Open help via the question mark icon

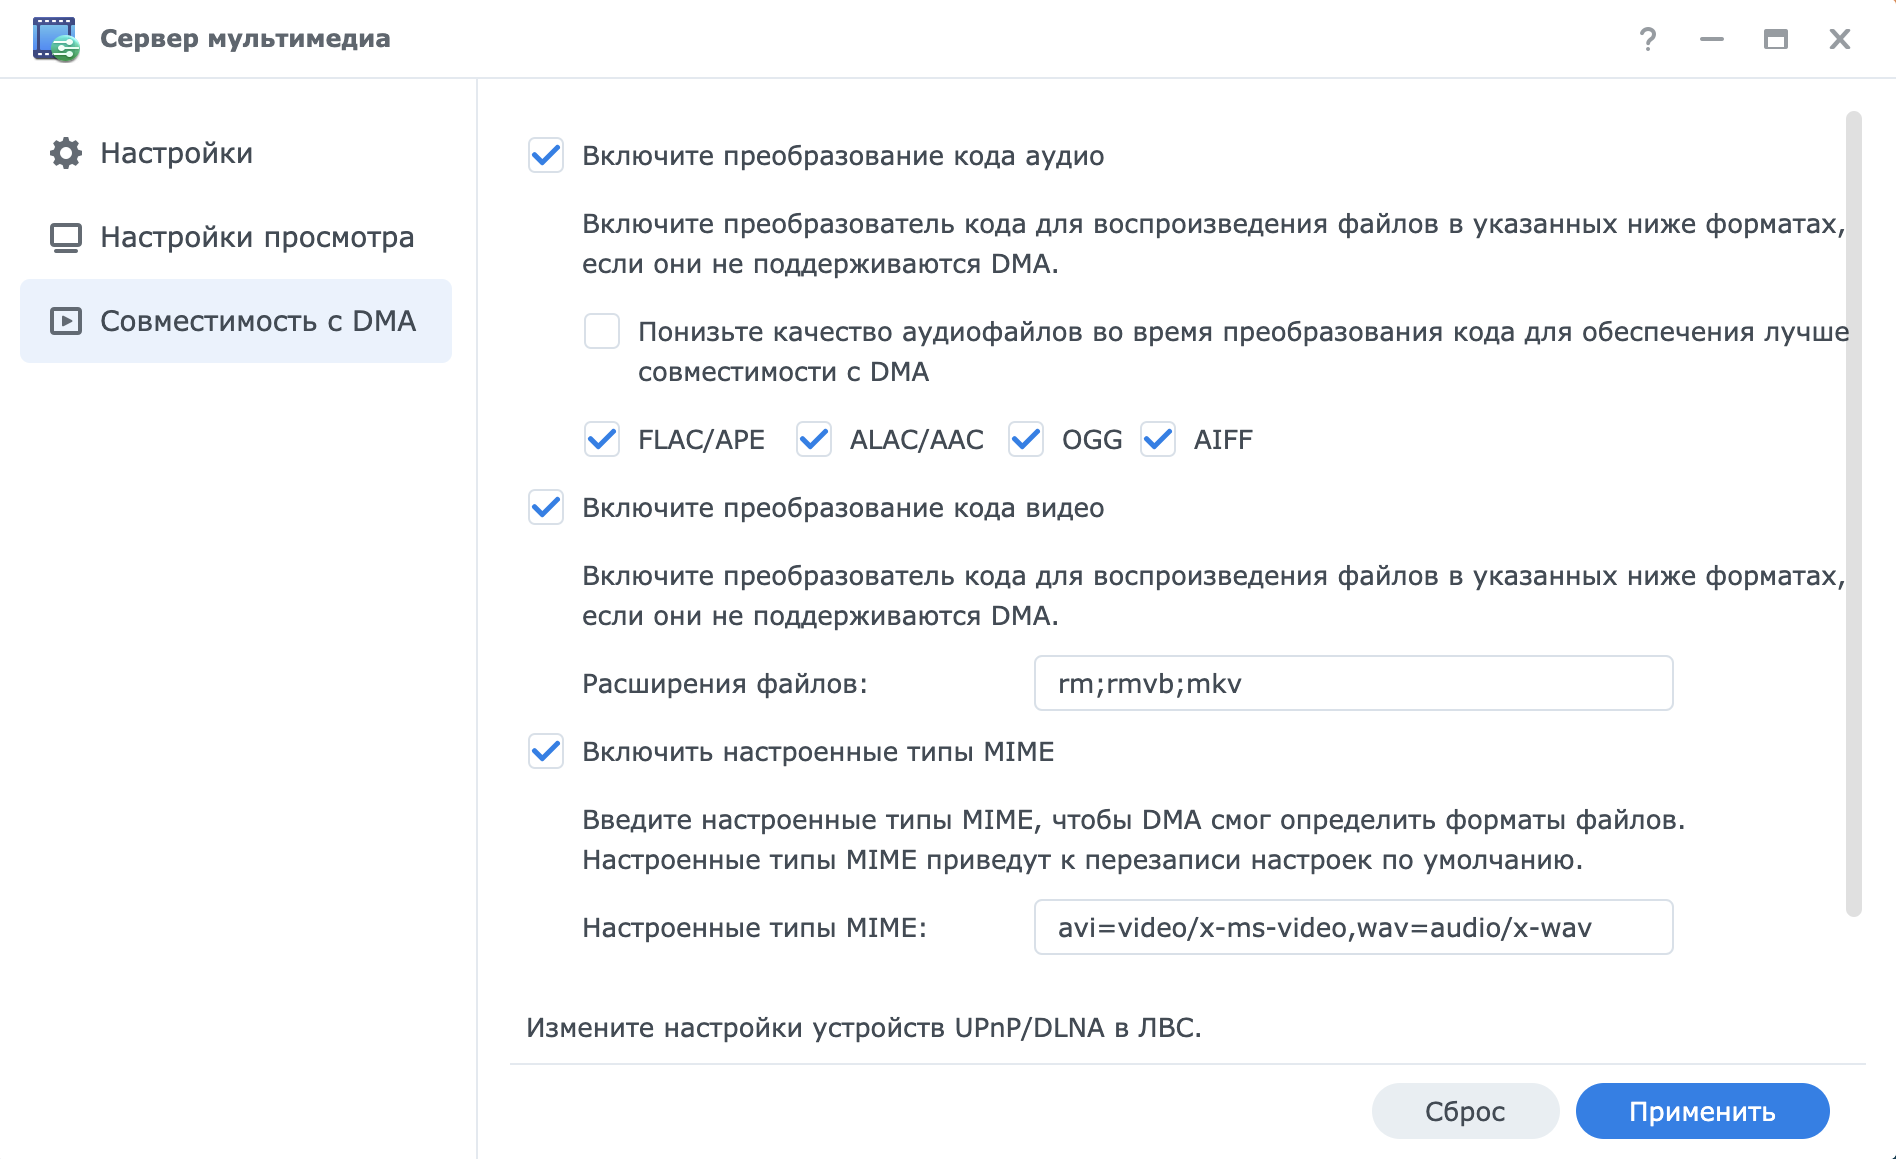1648,39
